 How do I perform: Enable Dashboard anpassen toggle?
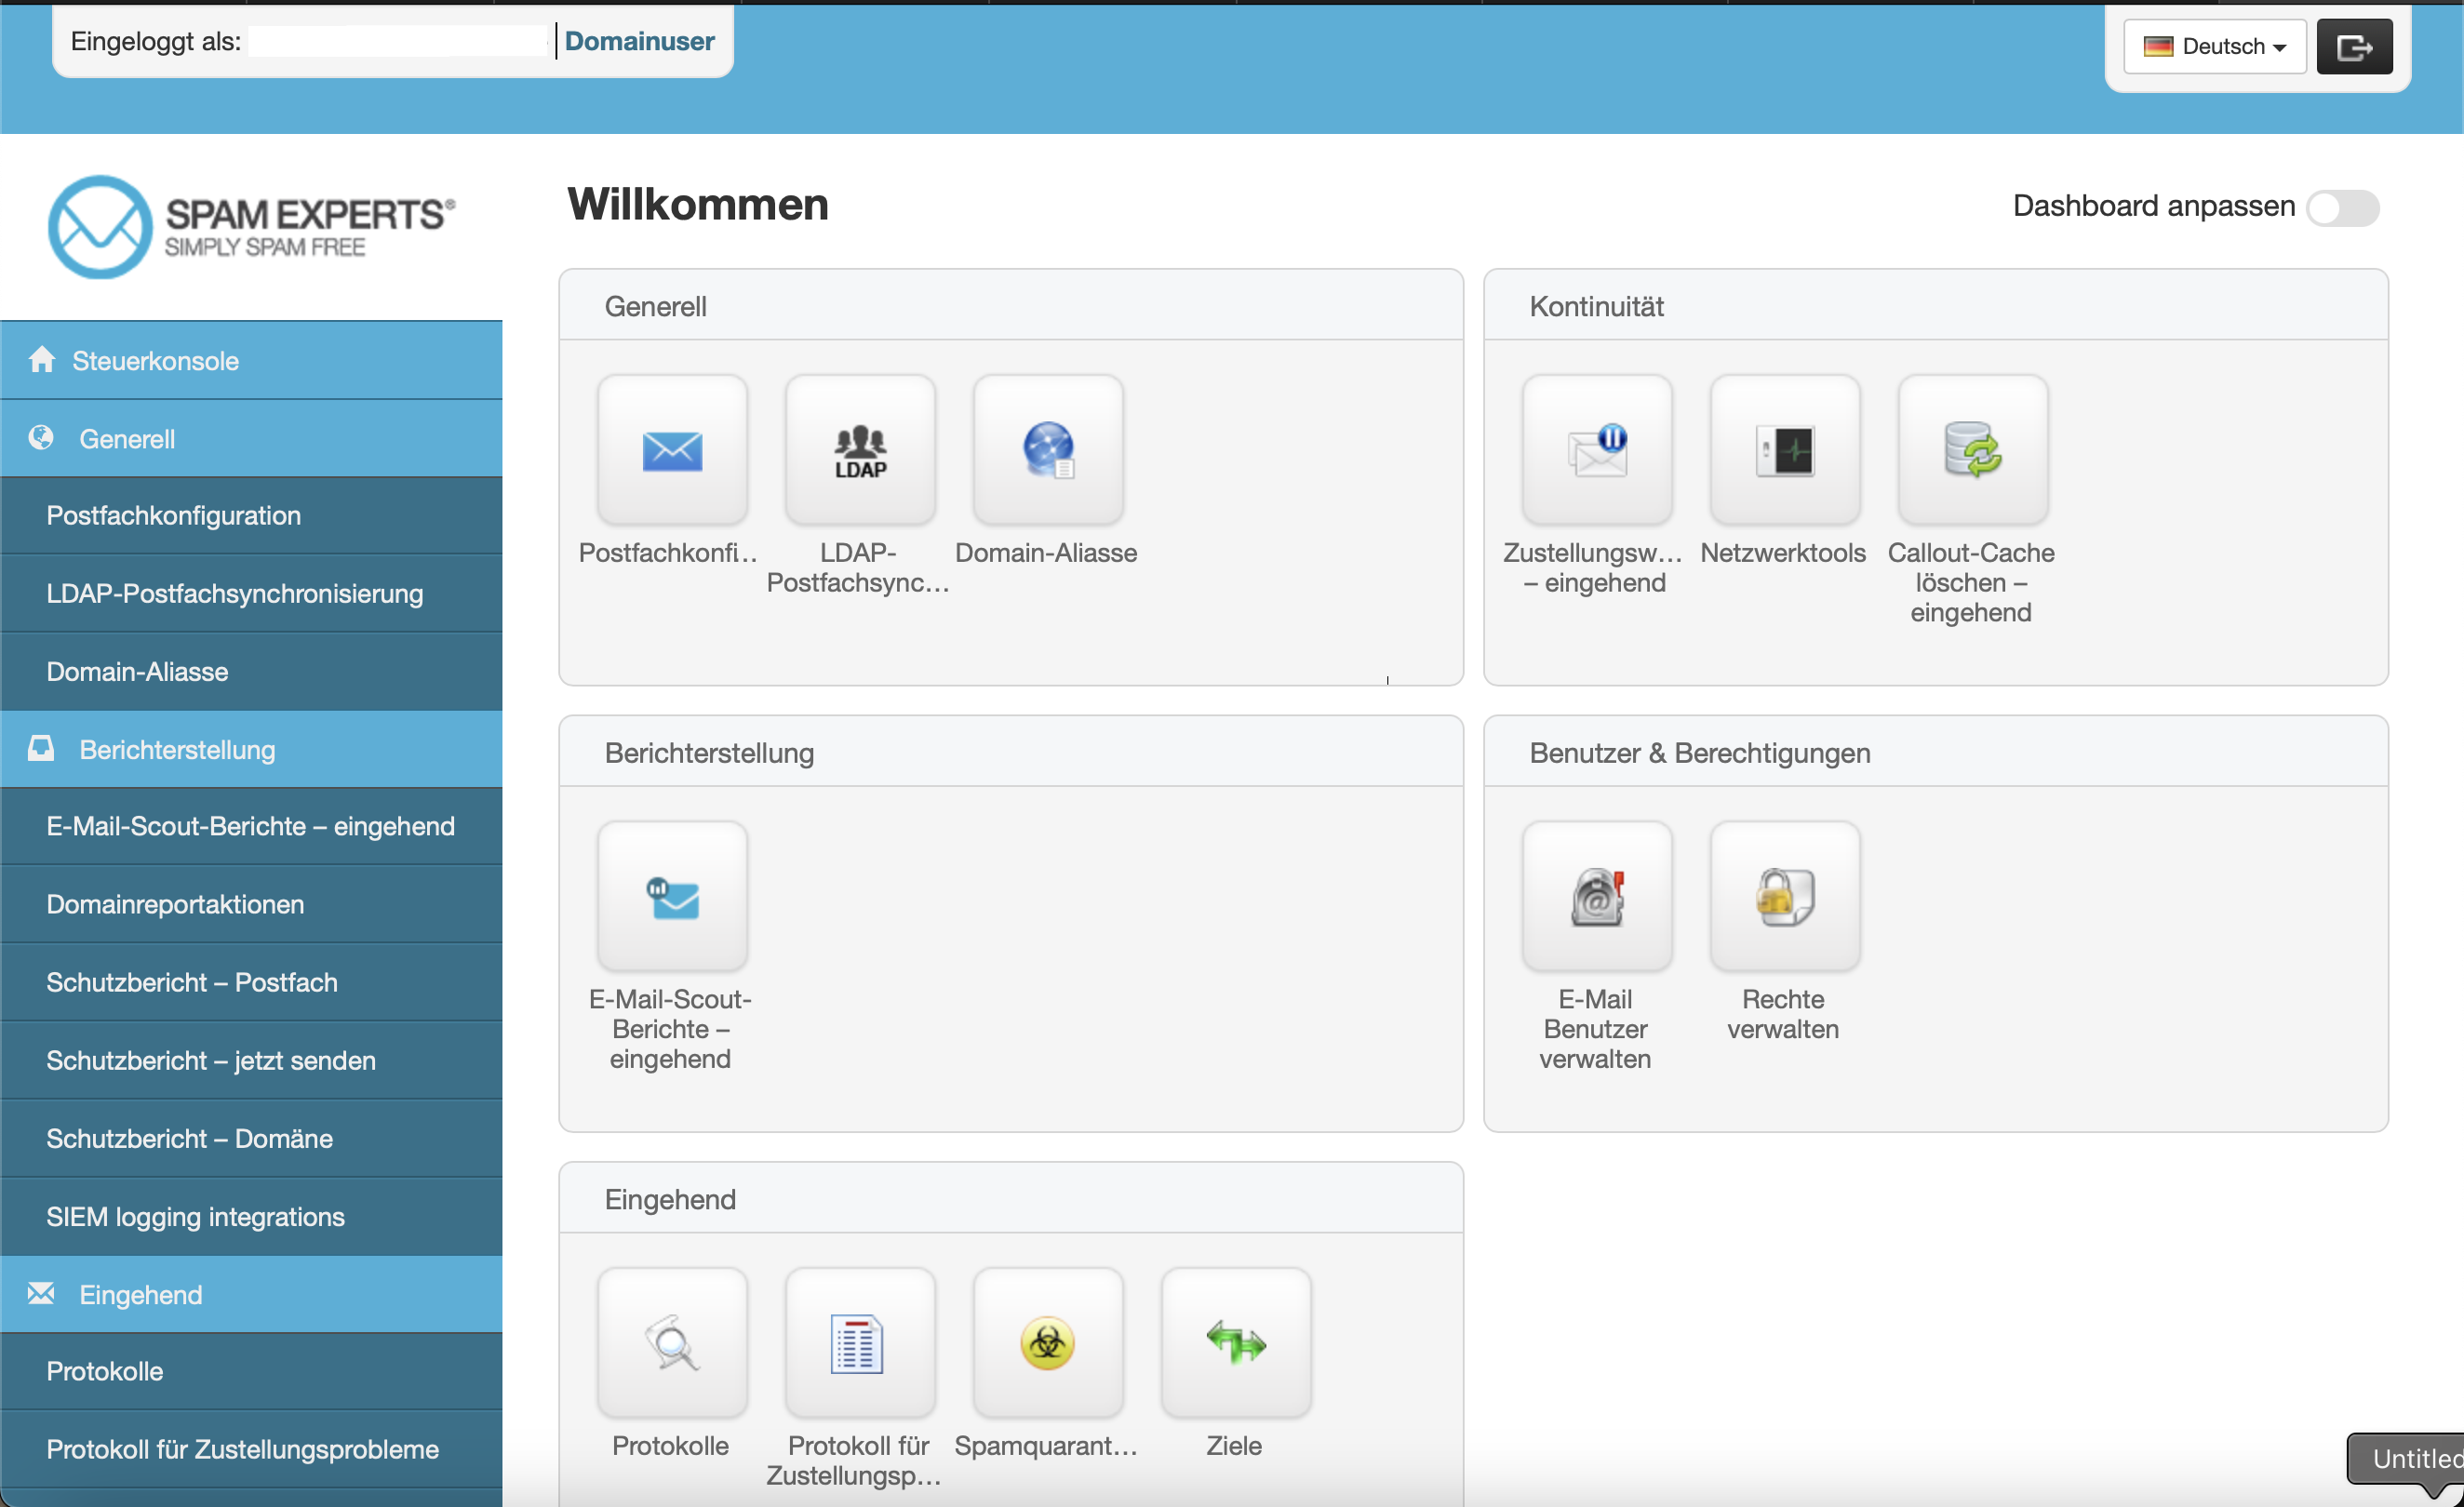click(x=2343, y=207)
